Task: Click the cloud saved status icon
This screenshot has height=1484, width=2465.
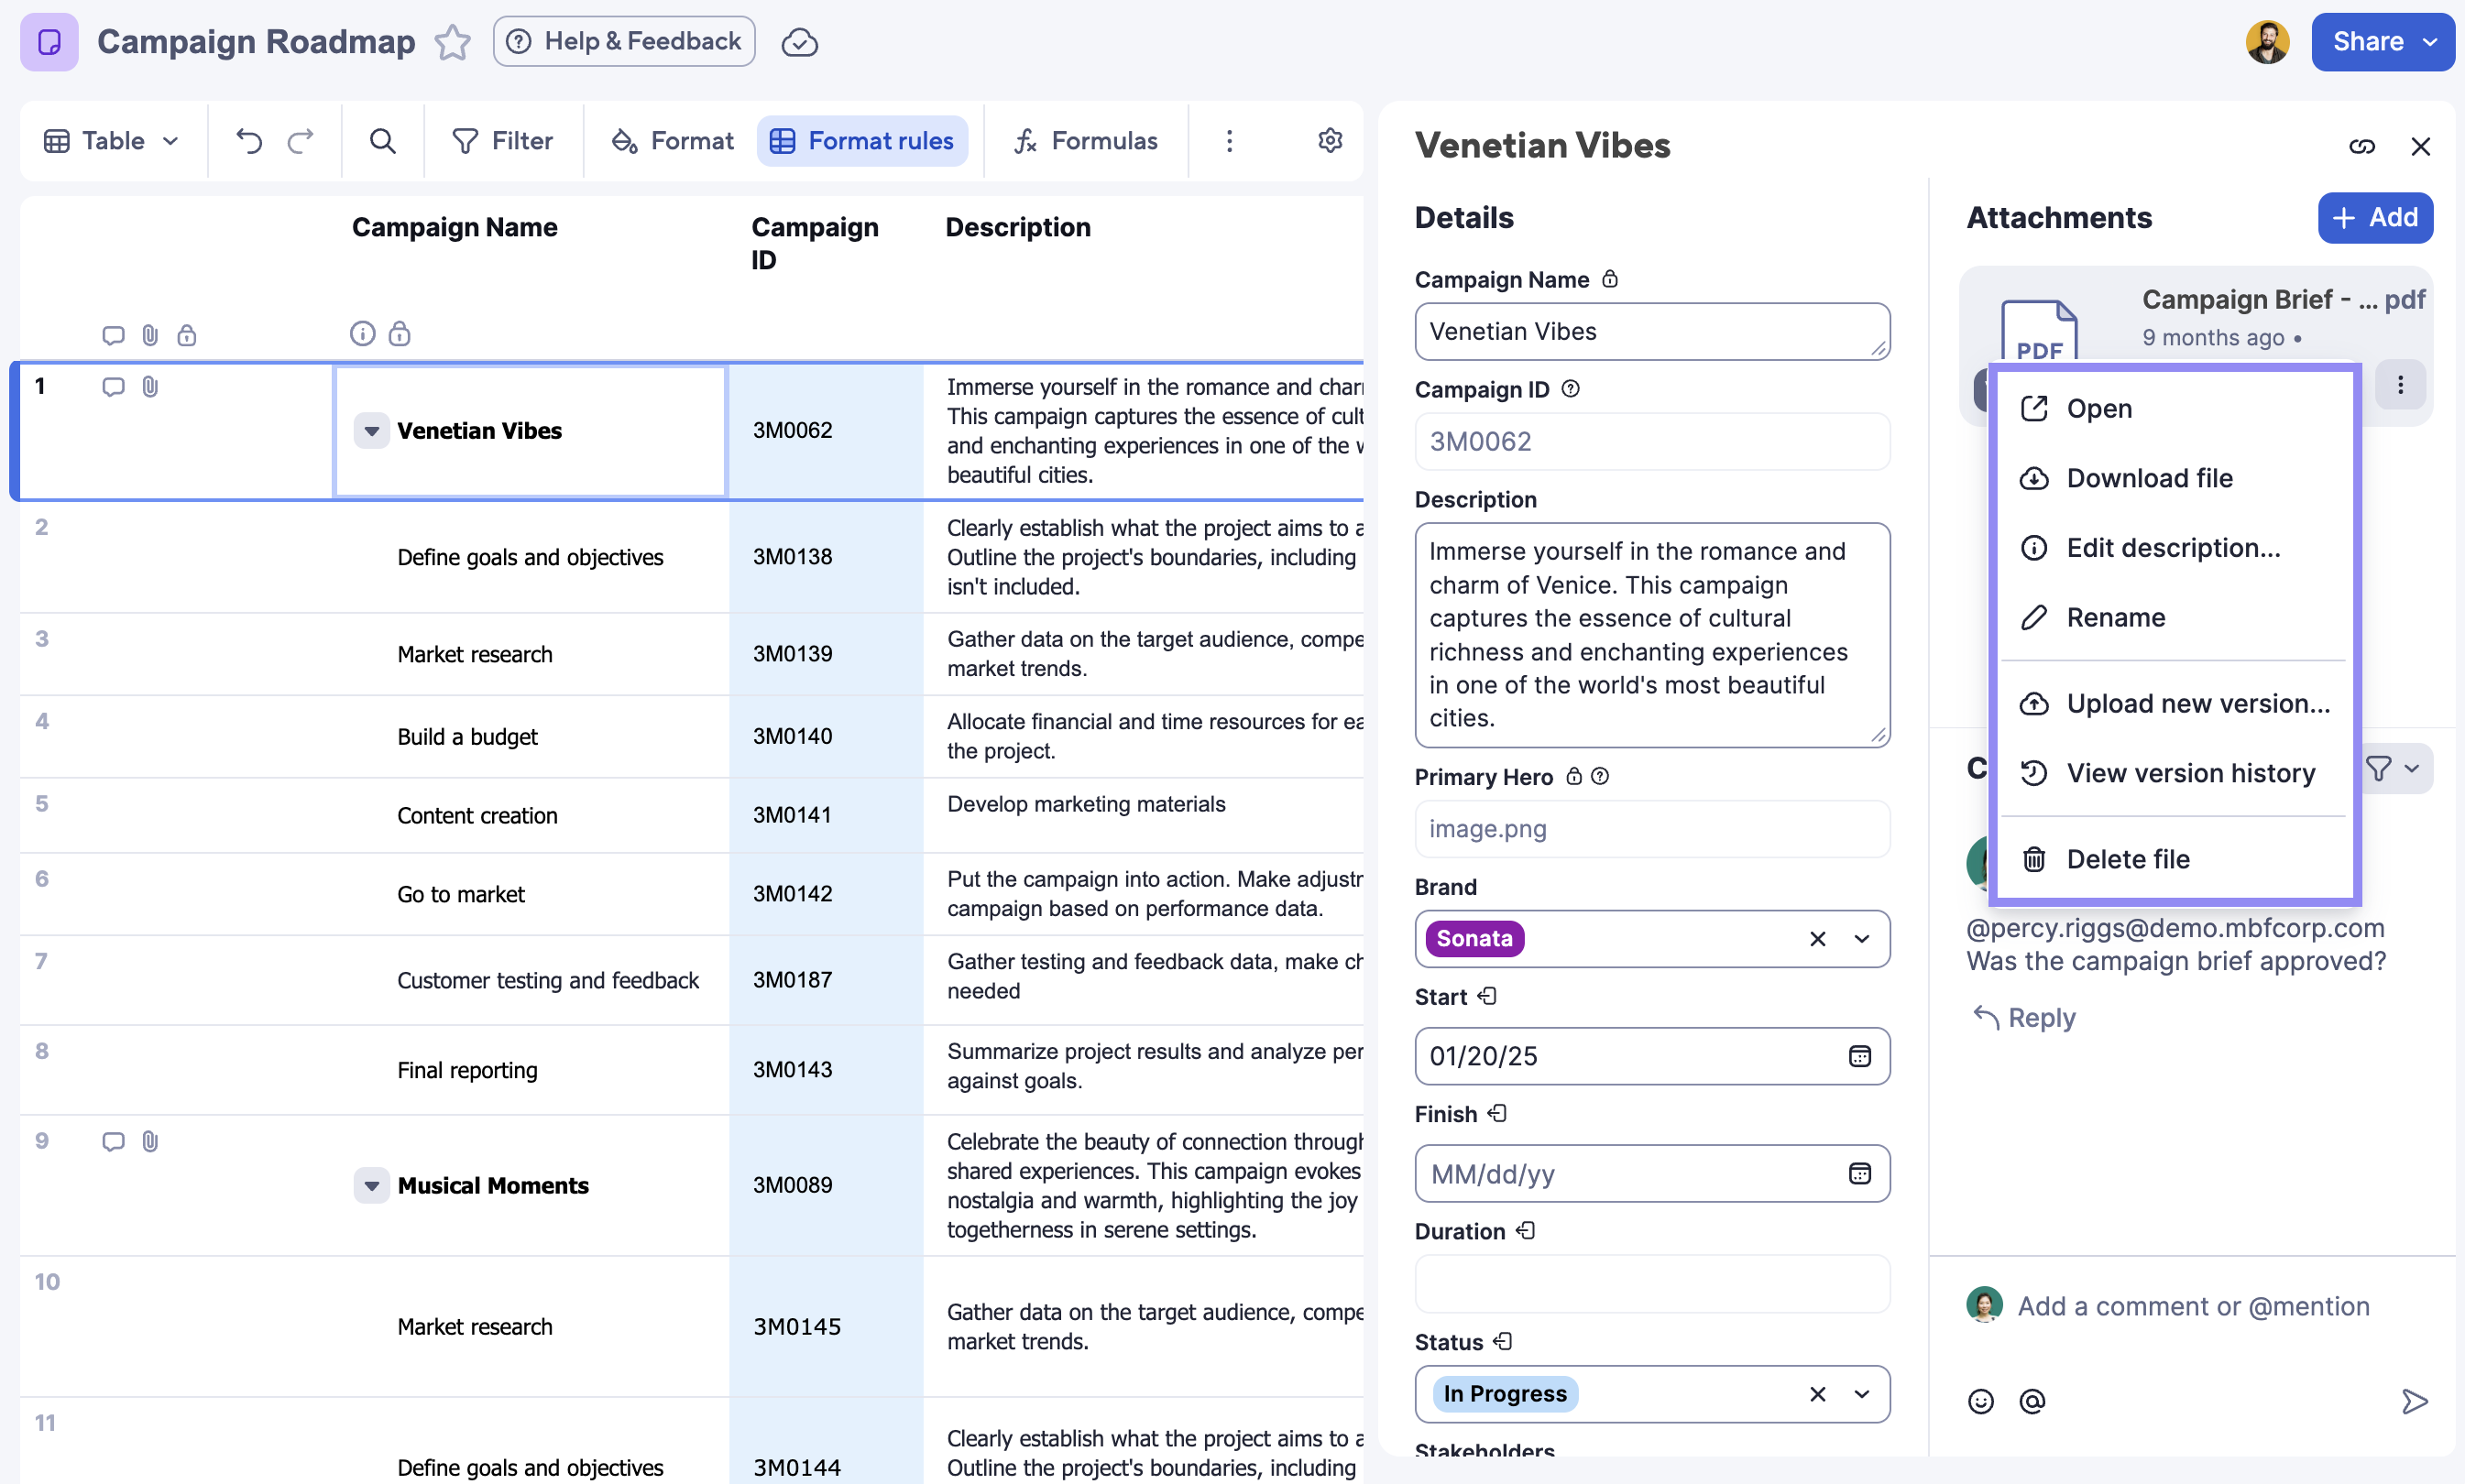Action: click(x=799, y=42)
